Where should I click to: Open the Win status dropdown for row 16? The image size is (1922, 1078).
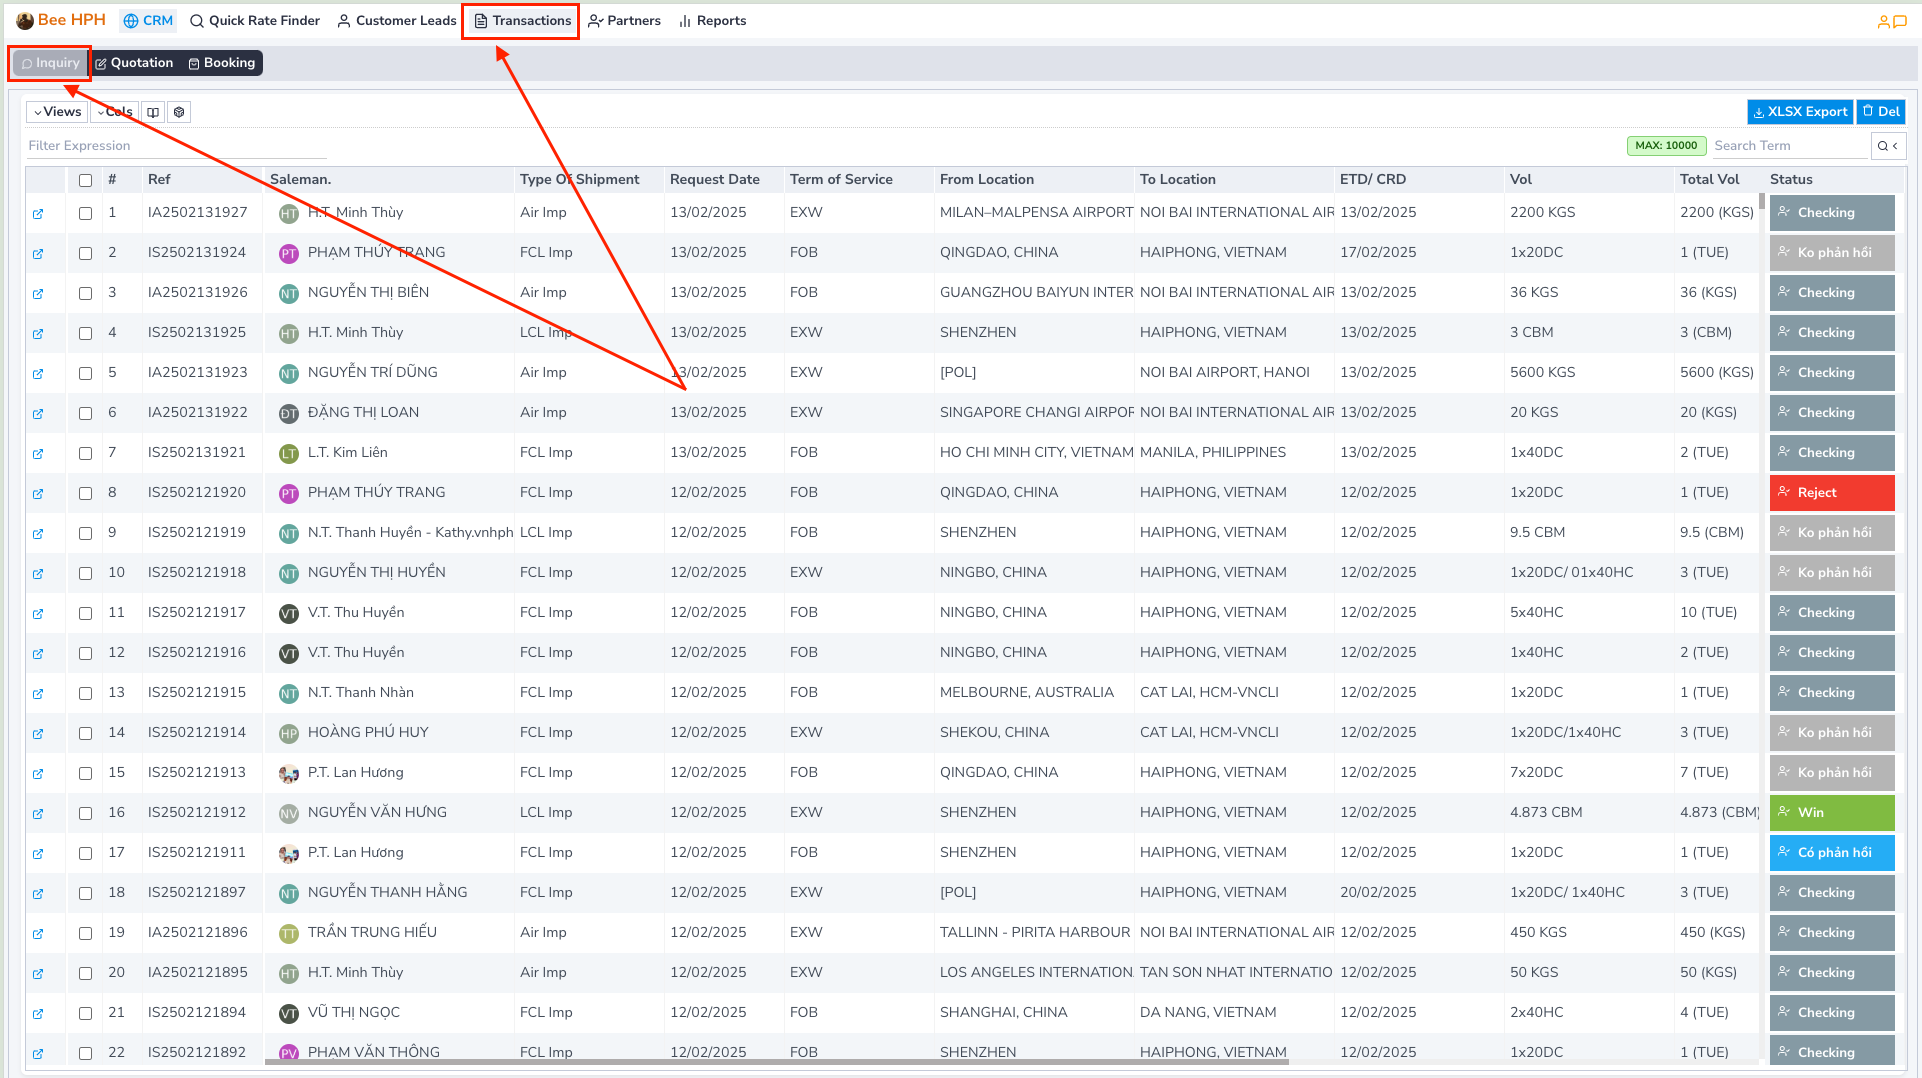click(x=1831, y=813)
